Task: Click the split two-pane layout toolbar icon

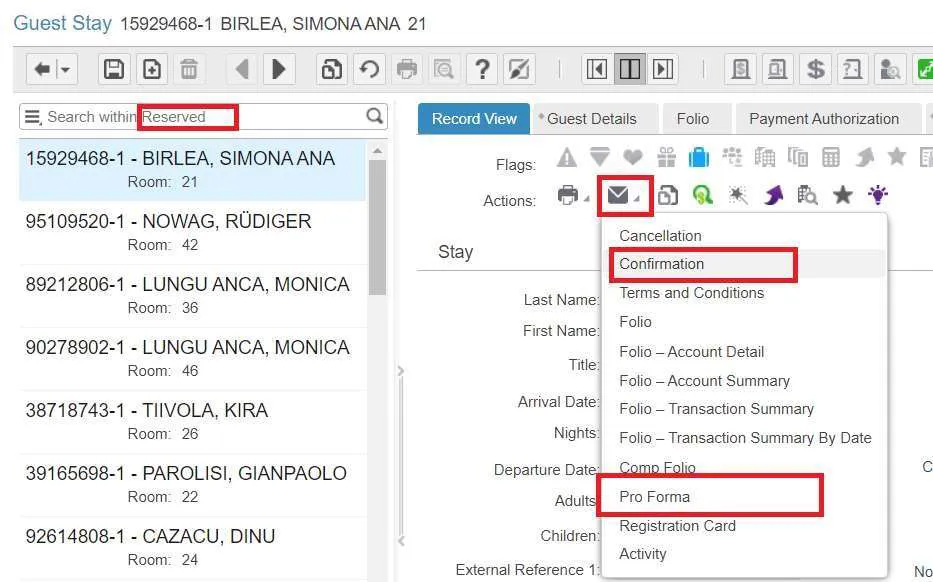Action: coord(630,70)
